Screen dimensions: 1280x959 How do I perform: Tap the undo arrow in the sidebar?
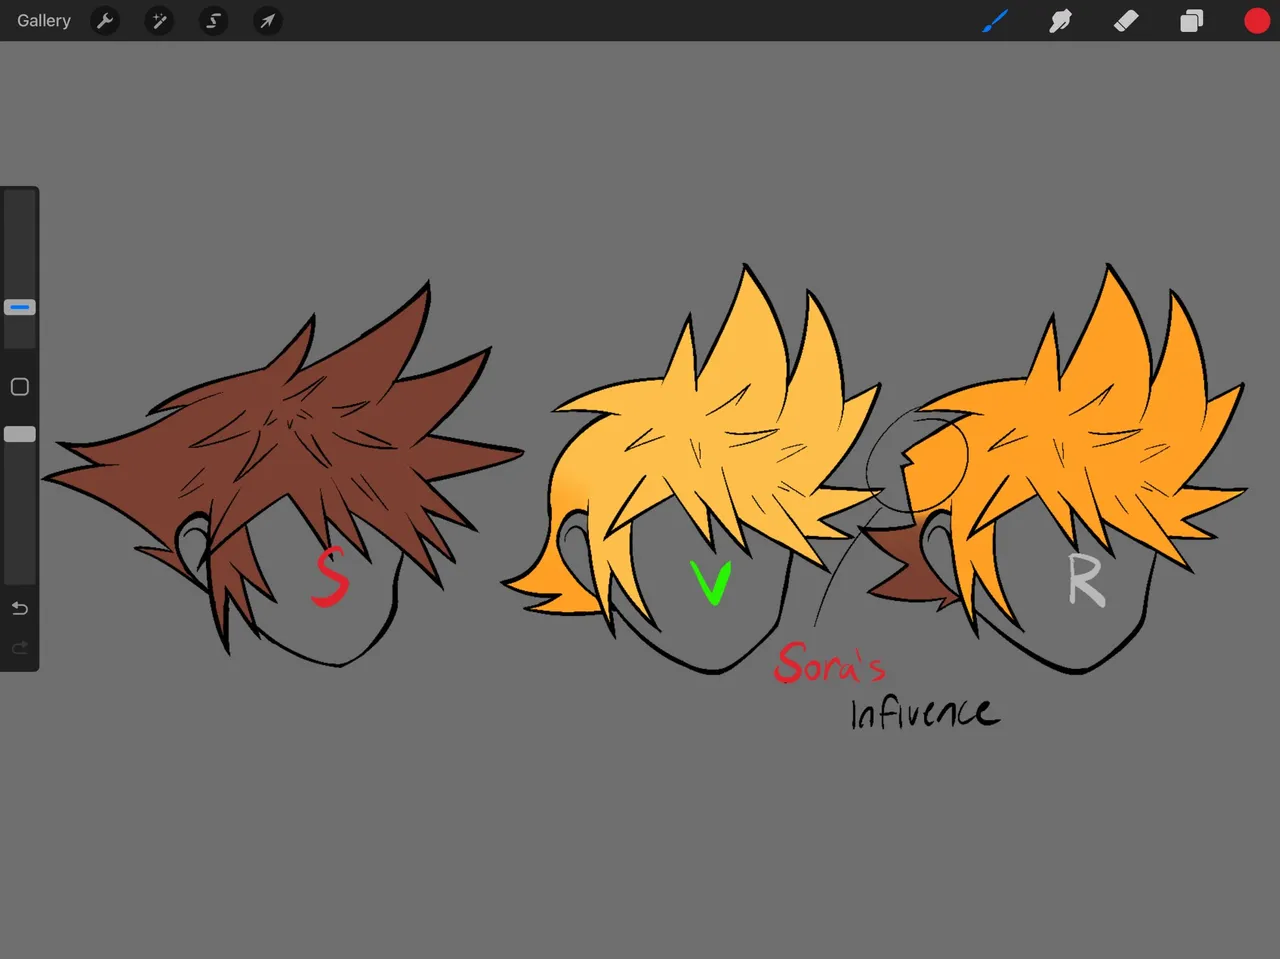(19, 607)
